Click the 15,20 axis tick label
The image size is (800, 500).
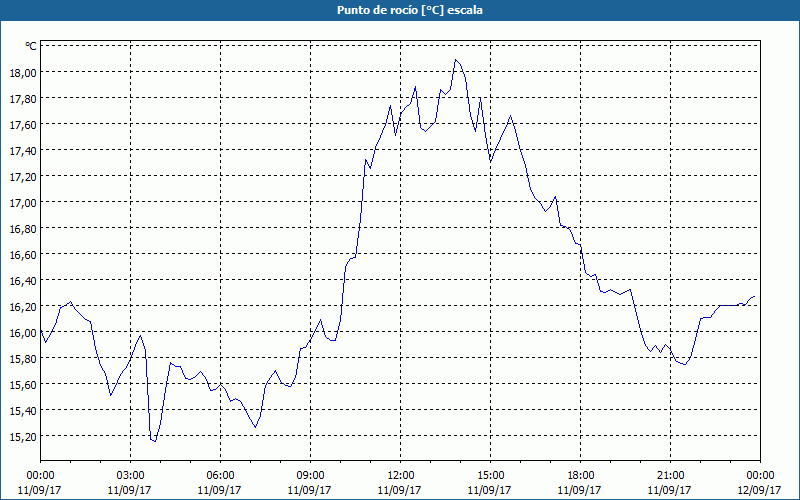point(23,437)
